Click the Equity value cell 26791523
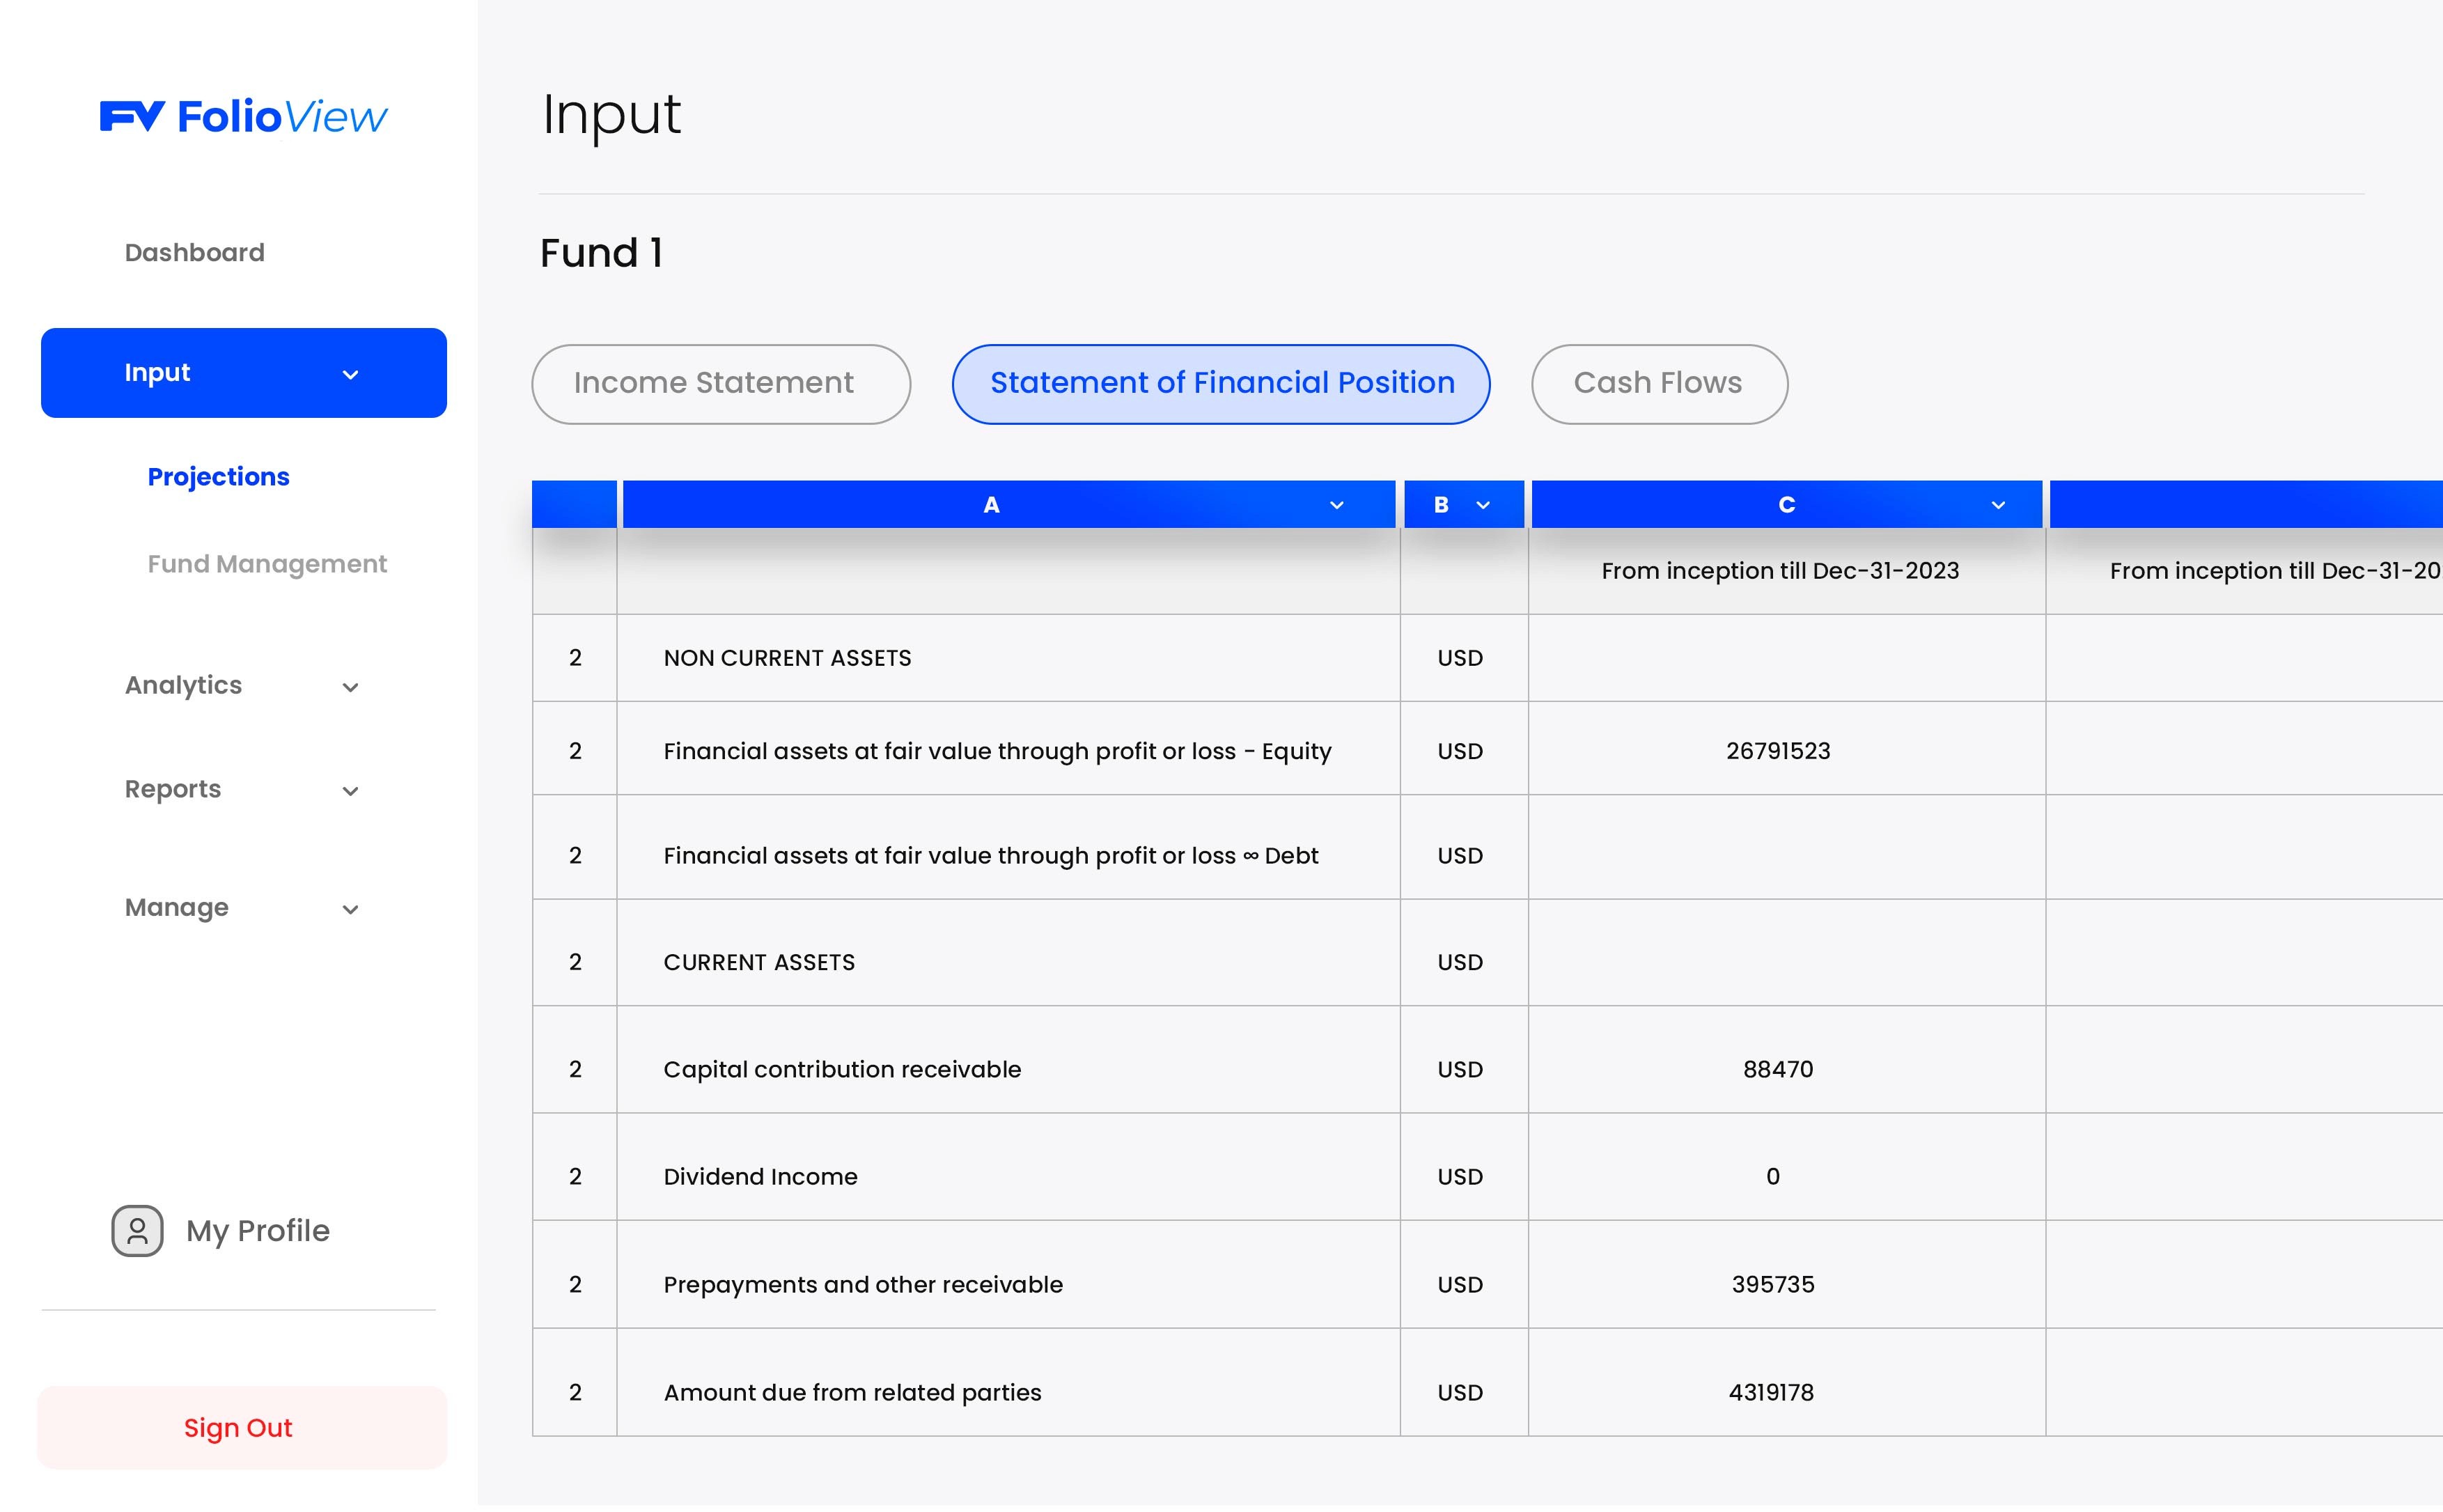Screen dimensions: 2443x1512 [1777, 751]
